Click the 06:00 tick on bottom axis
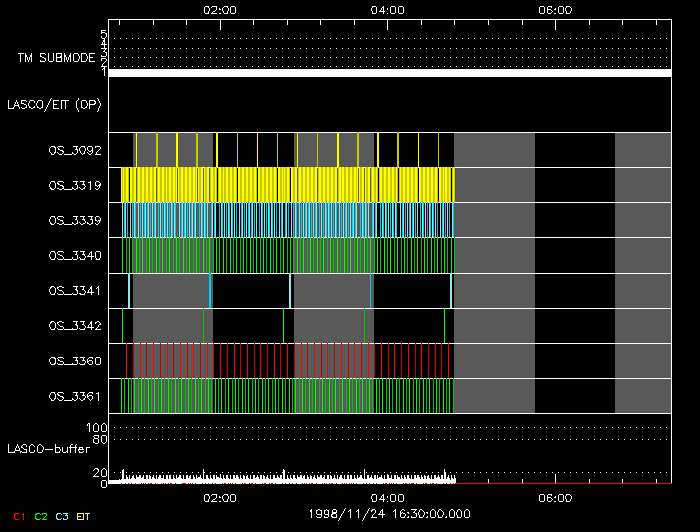Image resolution: width=700 pixels, height=532 pixels. click(554, 498)
